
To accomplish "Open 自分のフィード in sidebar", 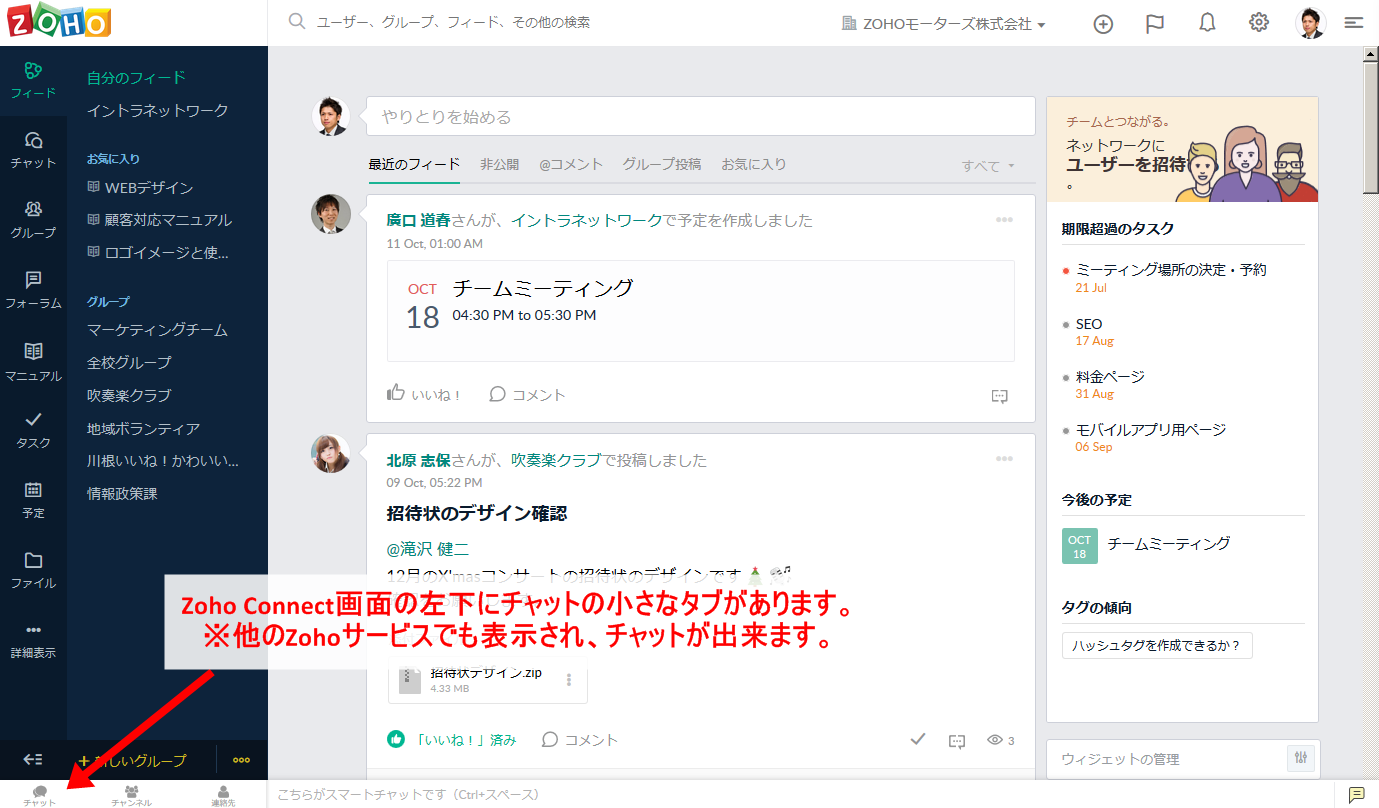I will (x=136, y=77).
